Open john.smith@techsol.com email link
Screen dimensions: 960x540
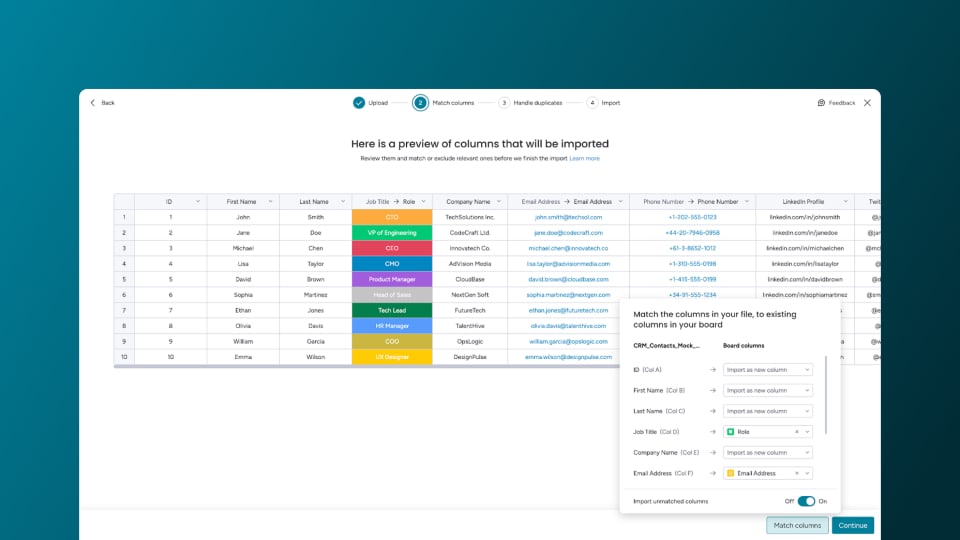[568, 217]
